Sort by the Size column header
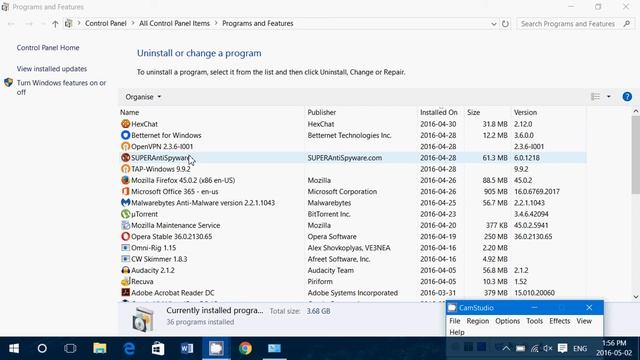640x360 pixels. (488, 112)
